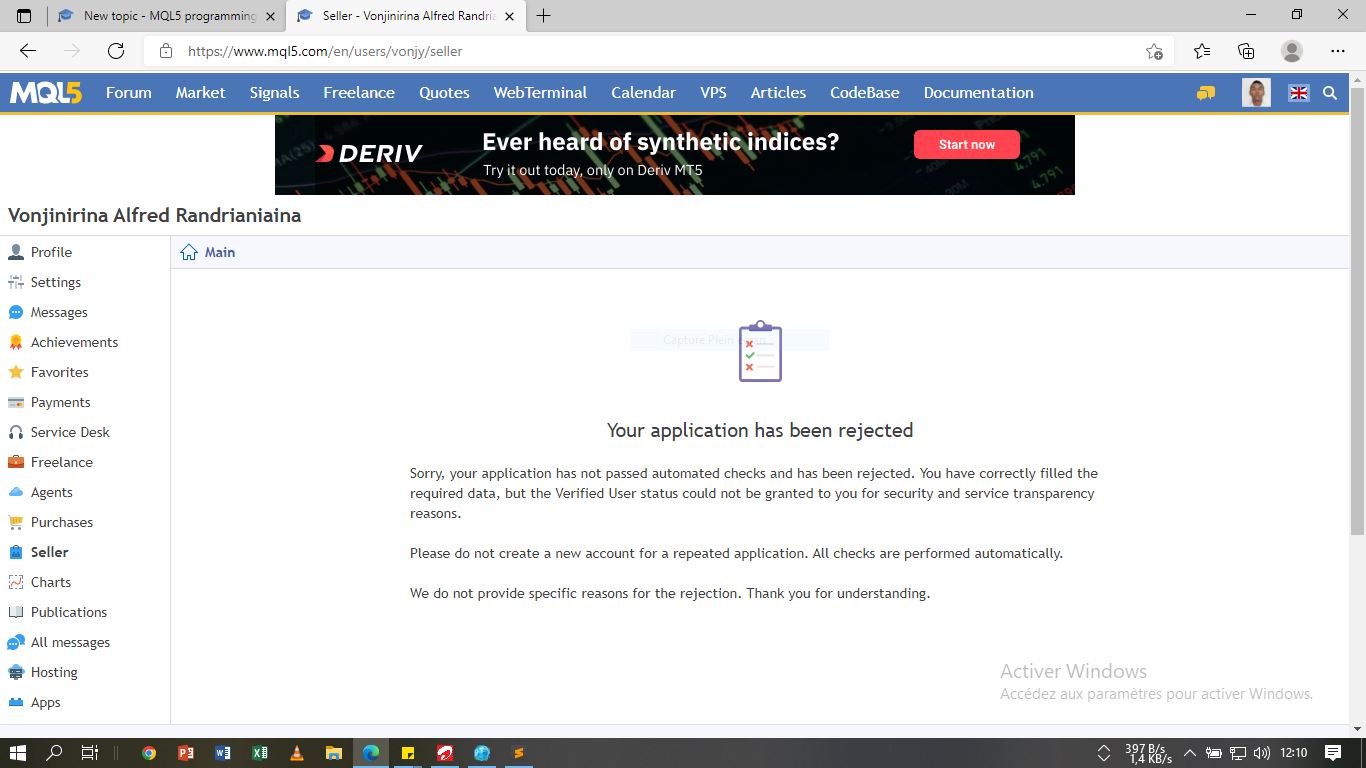Change language via UK flag icon
The height and width of the screenshot is (768, 1366).
1299,93
